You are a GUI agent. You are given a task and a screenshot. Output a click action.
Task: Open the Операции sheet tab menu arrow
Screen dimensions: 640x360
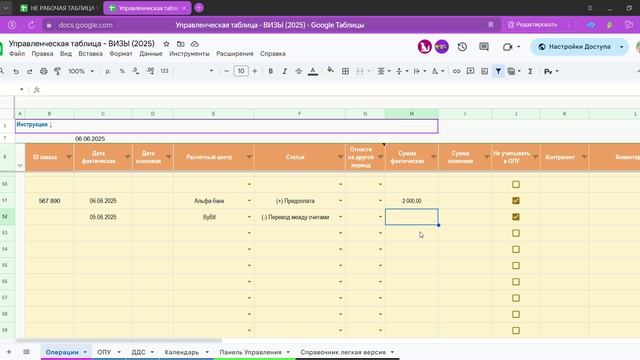click(85, 352)
